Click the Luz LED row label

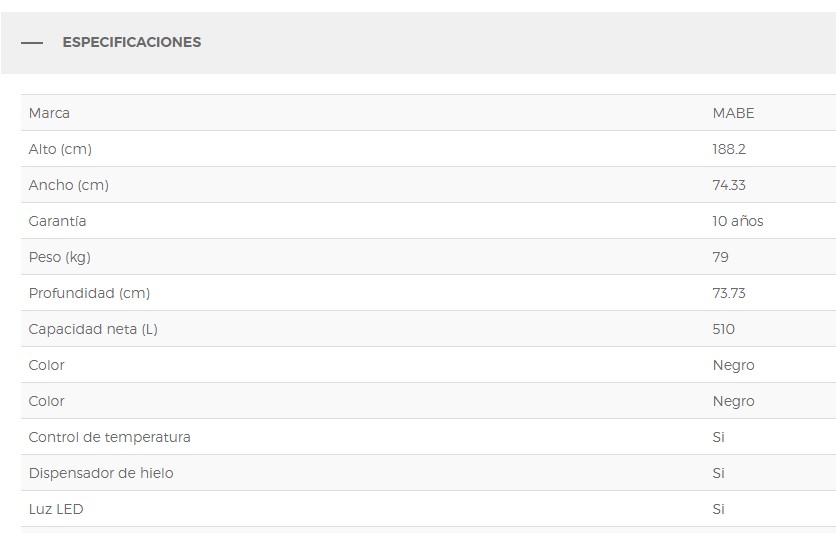click(55, 509)
